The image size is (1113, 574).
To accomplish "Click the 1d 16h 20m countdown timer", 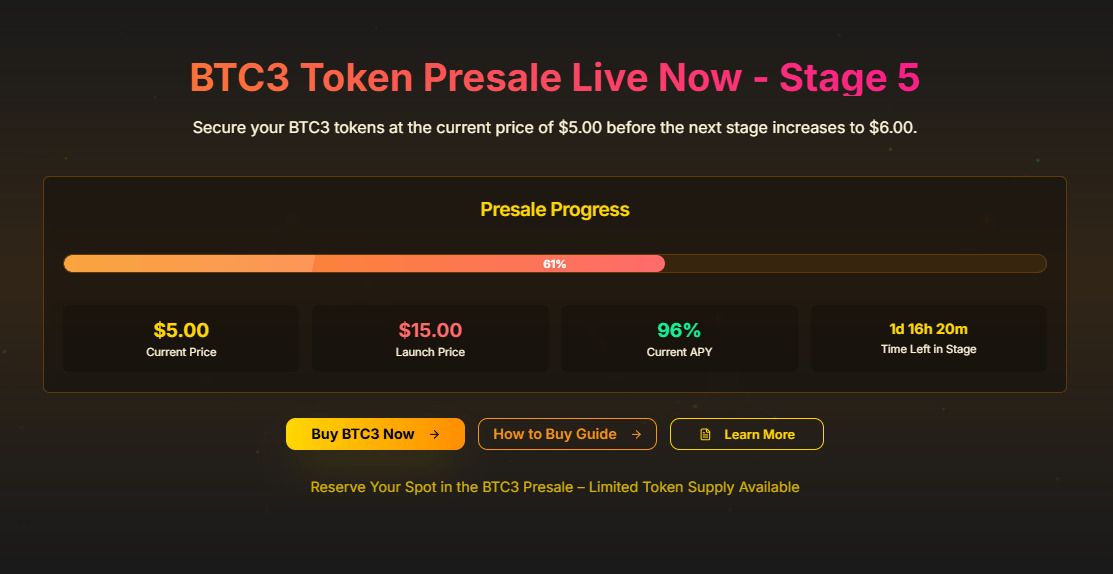I will click(928, 328).
